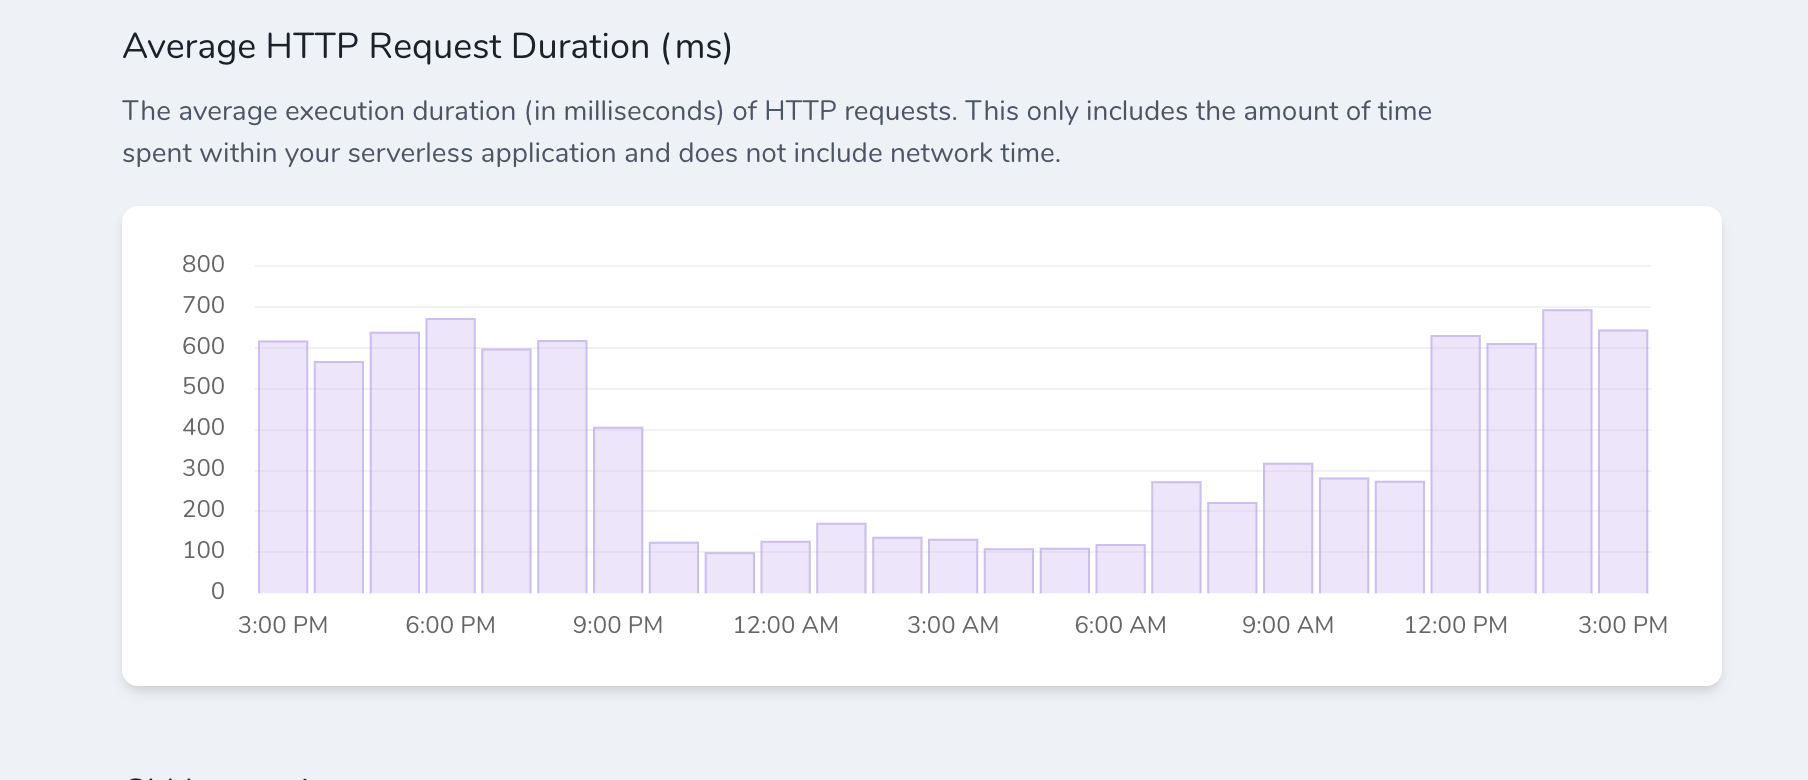Click the 6:00 AM axis label
This screenshot has width=1808, height=780.
[x=1120, y=625]
